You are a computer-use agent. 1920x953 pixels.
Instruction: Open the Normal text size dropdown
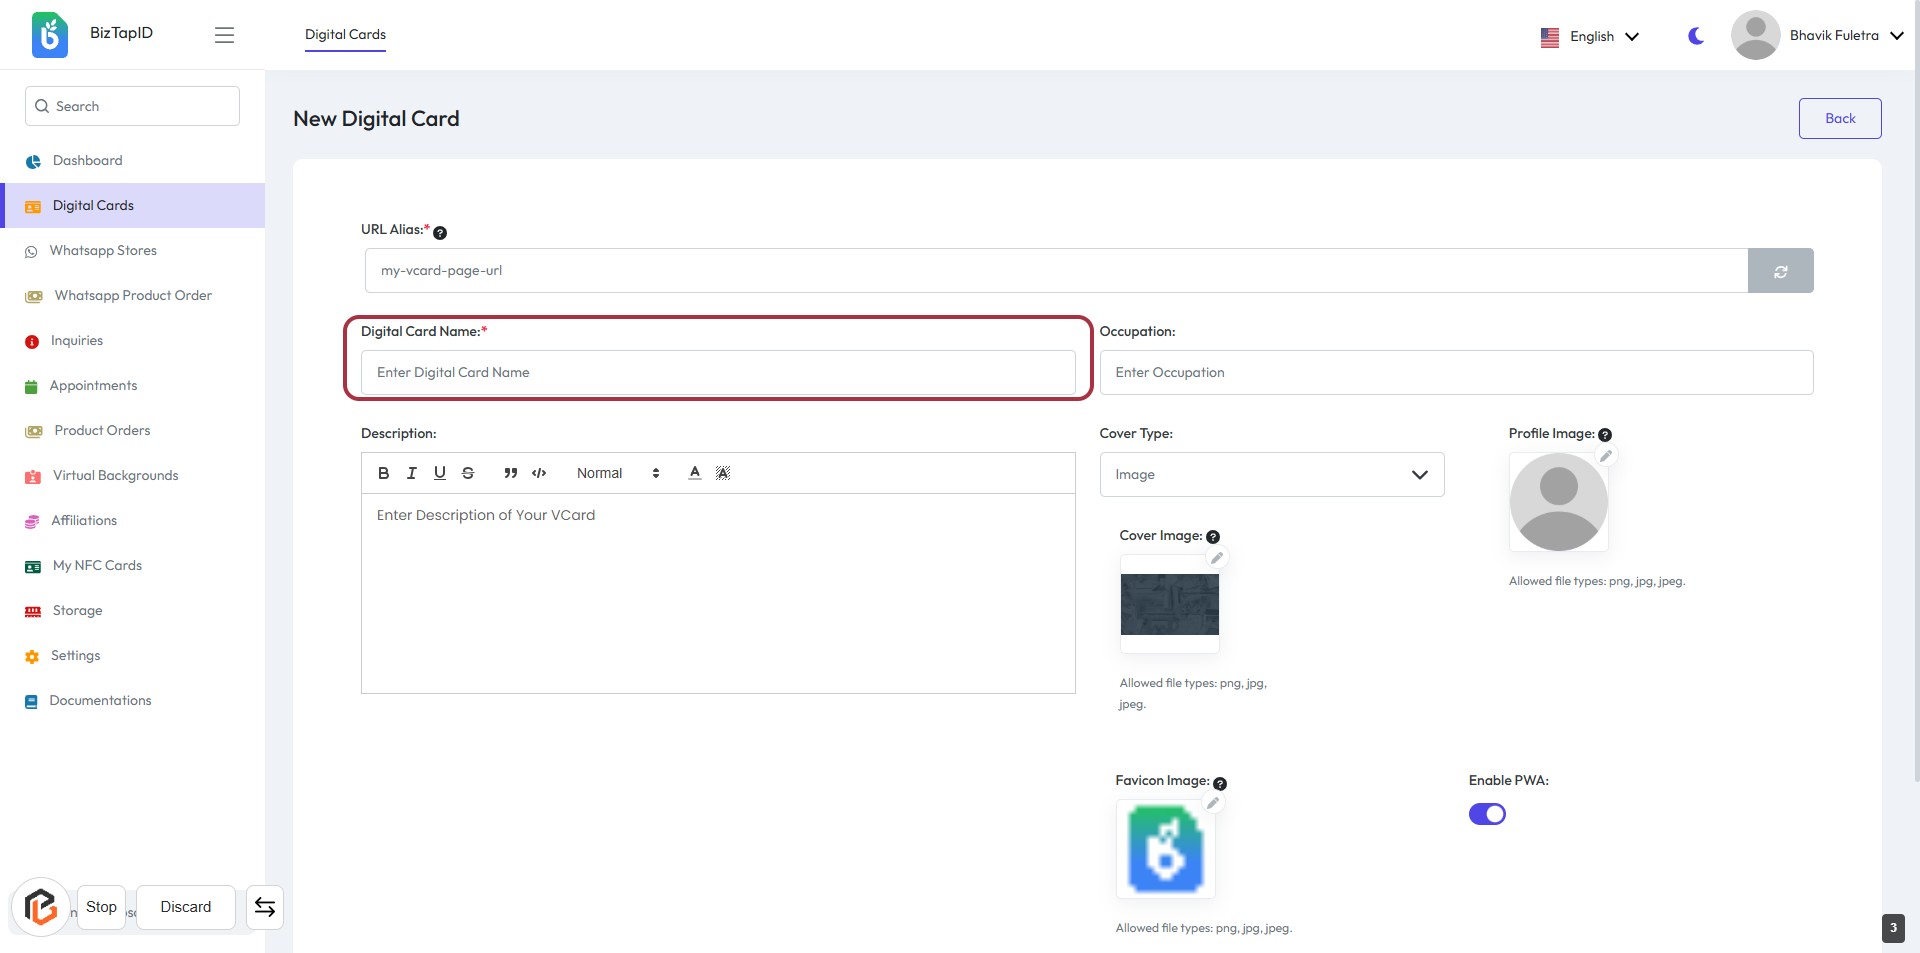617,473
